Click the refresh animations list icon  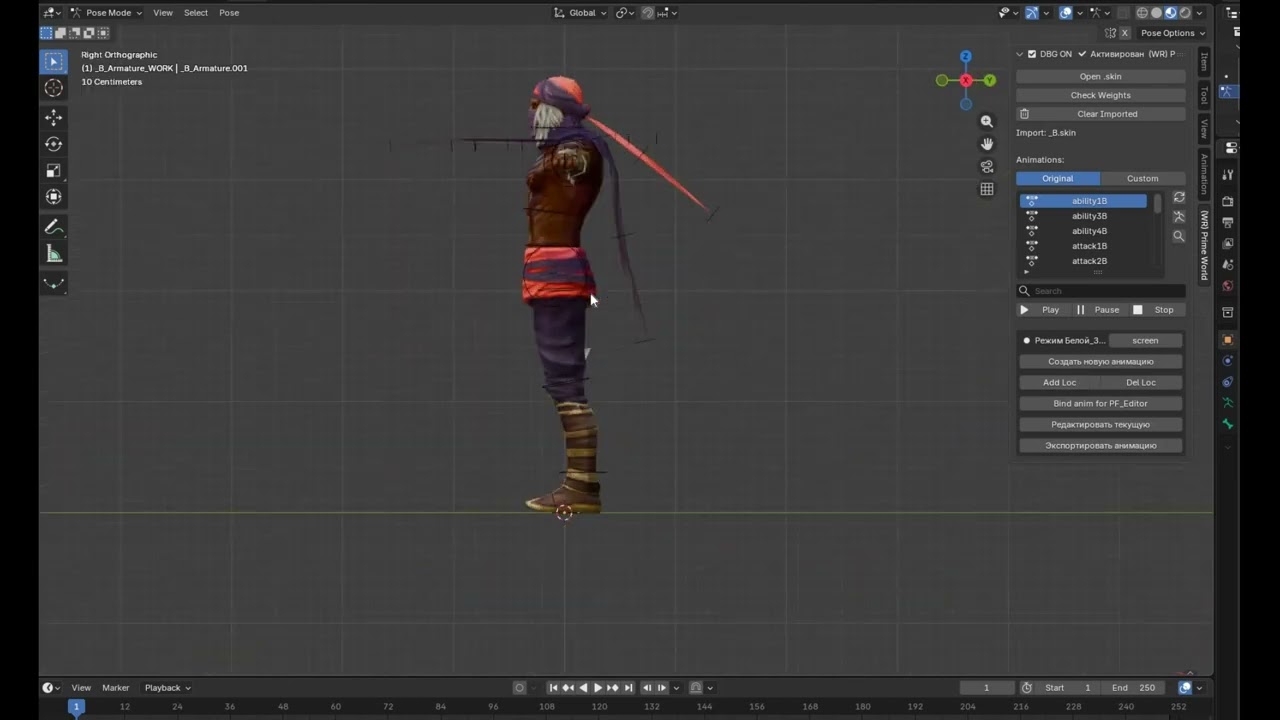(x=1179, y=197)
